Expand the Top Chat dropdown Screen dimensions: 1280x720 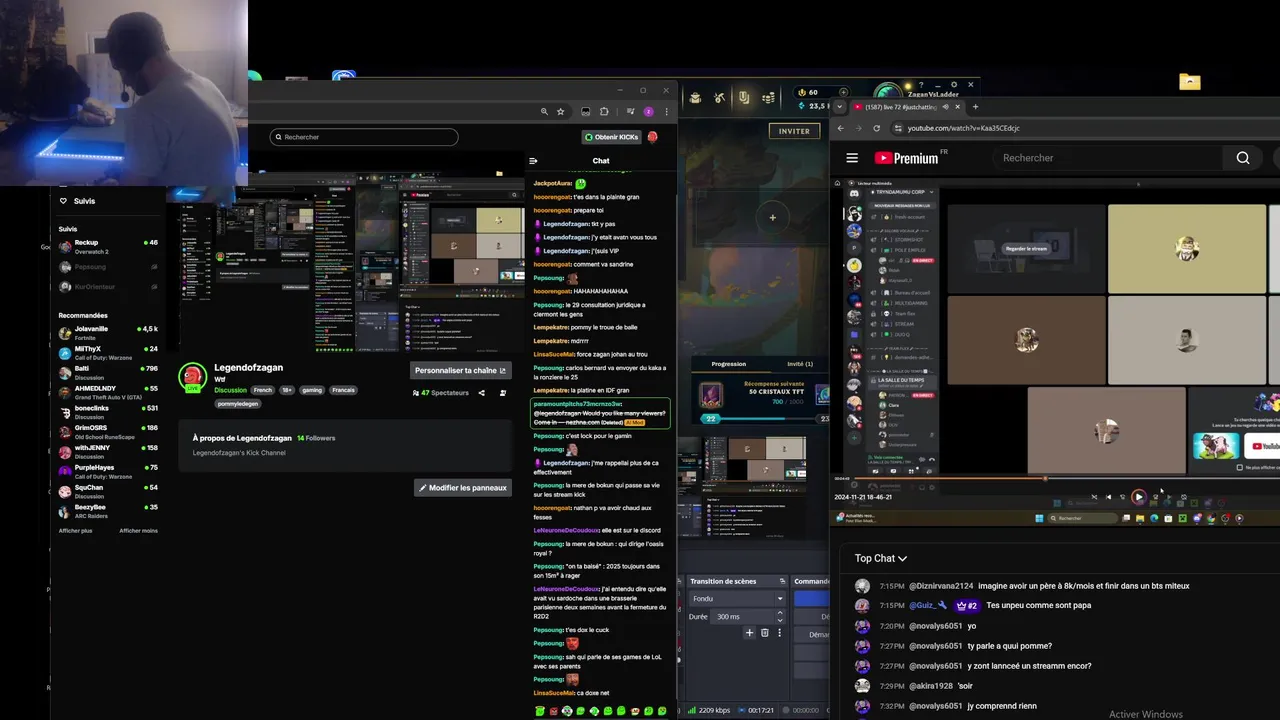[x=881, y=558]
